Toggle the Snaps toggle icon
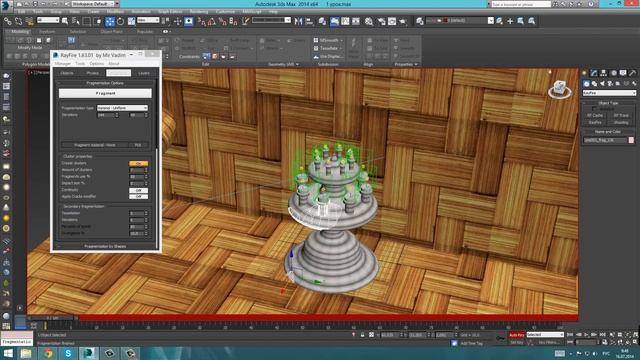The image size is (640, 360). point(202,21)
